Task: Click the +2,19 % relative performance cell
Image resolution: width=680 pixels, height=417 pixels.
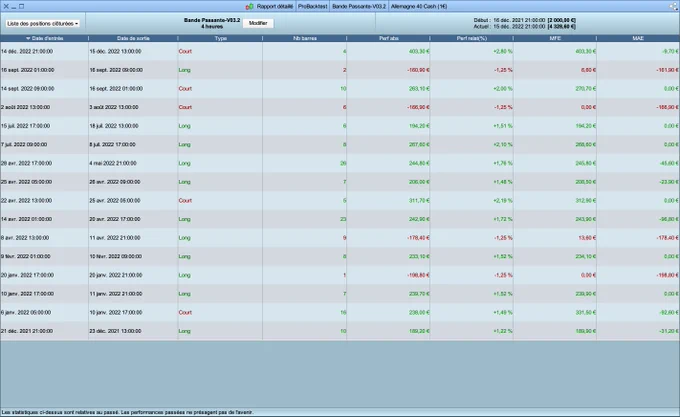Action: (503, 201)
